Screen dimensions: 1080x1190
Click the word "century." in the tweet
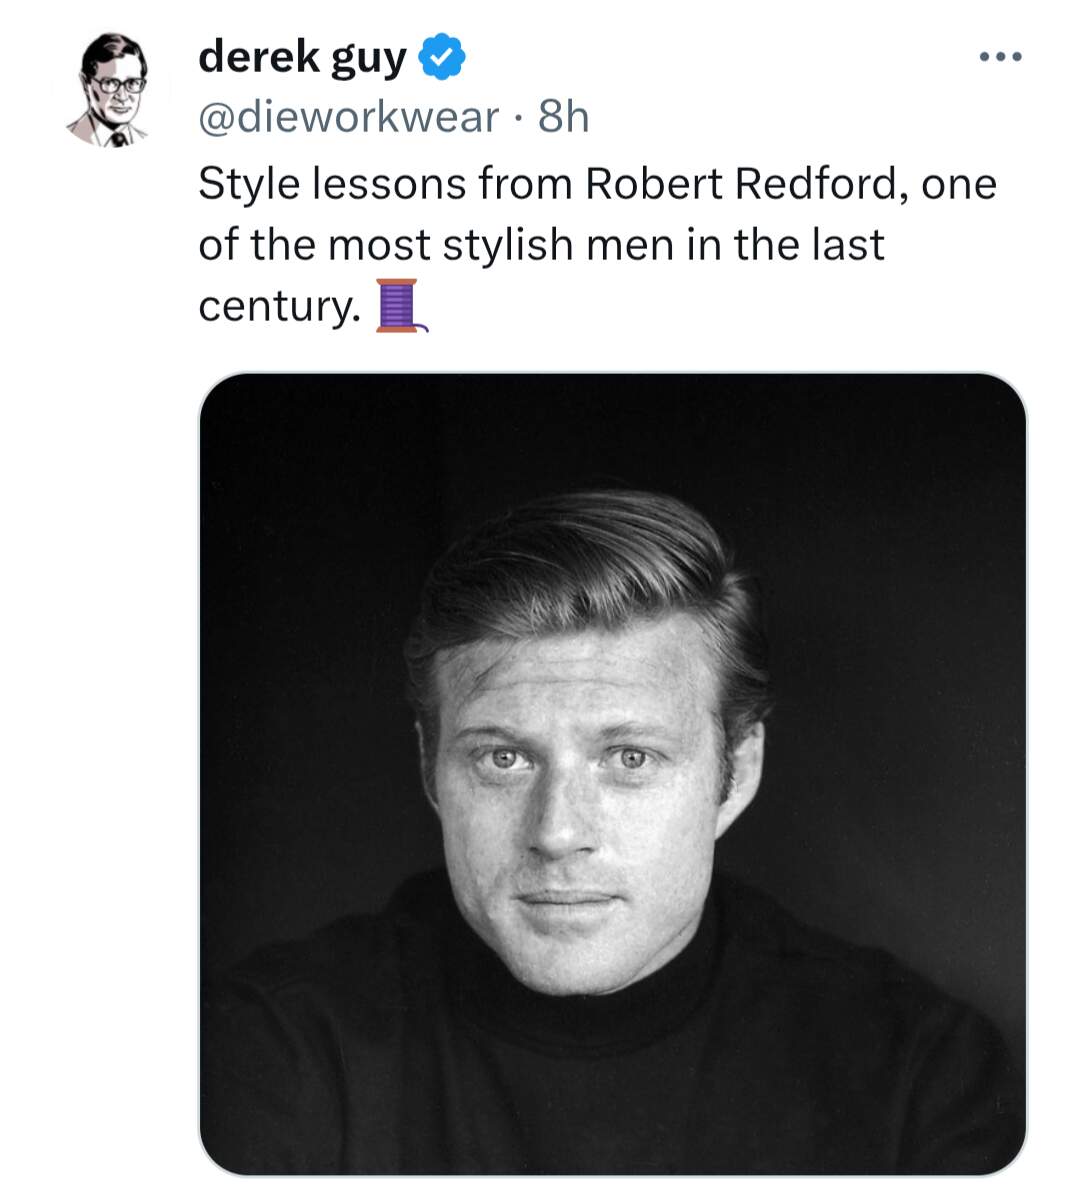tap(279, 307)
